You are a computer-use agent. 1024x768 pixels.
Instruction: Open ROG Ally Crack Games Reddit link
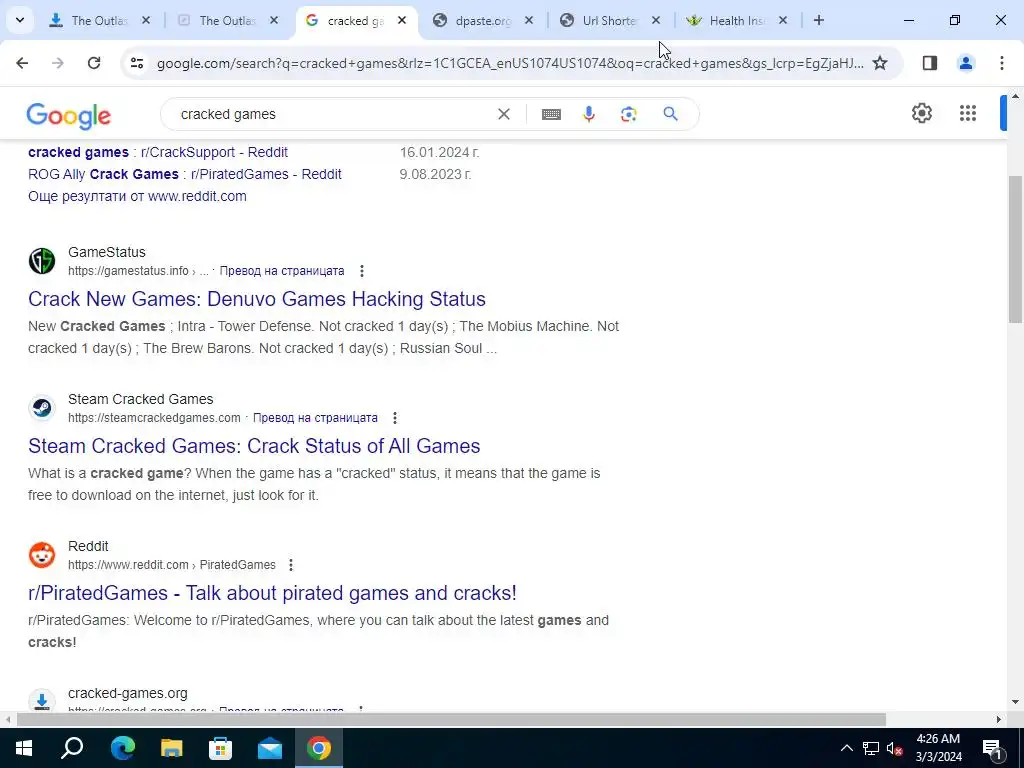point(185,174)
